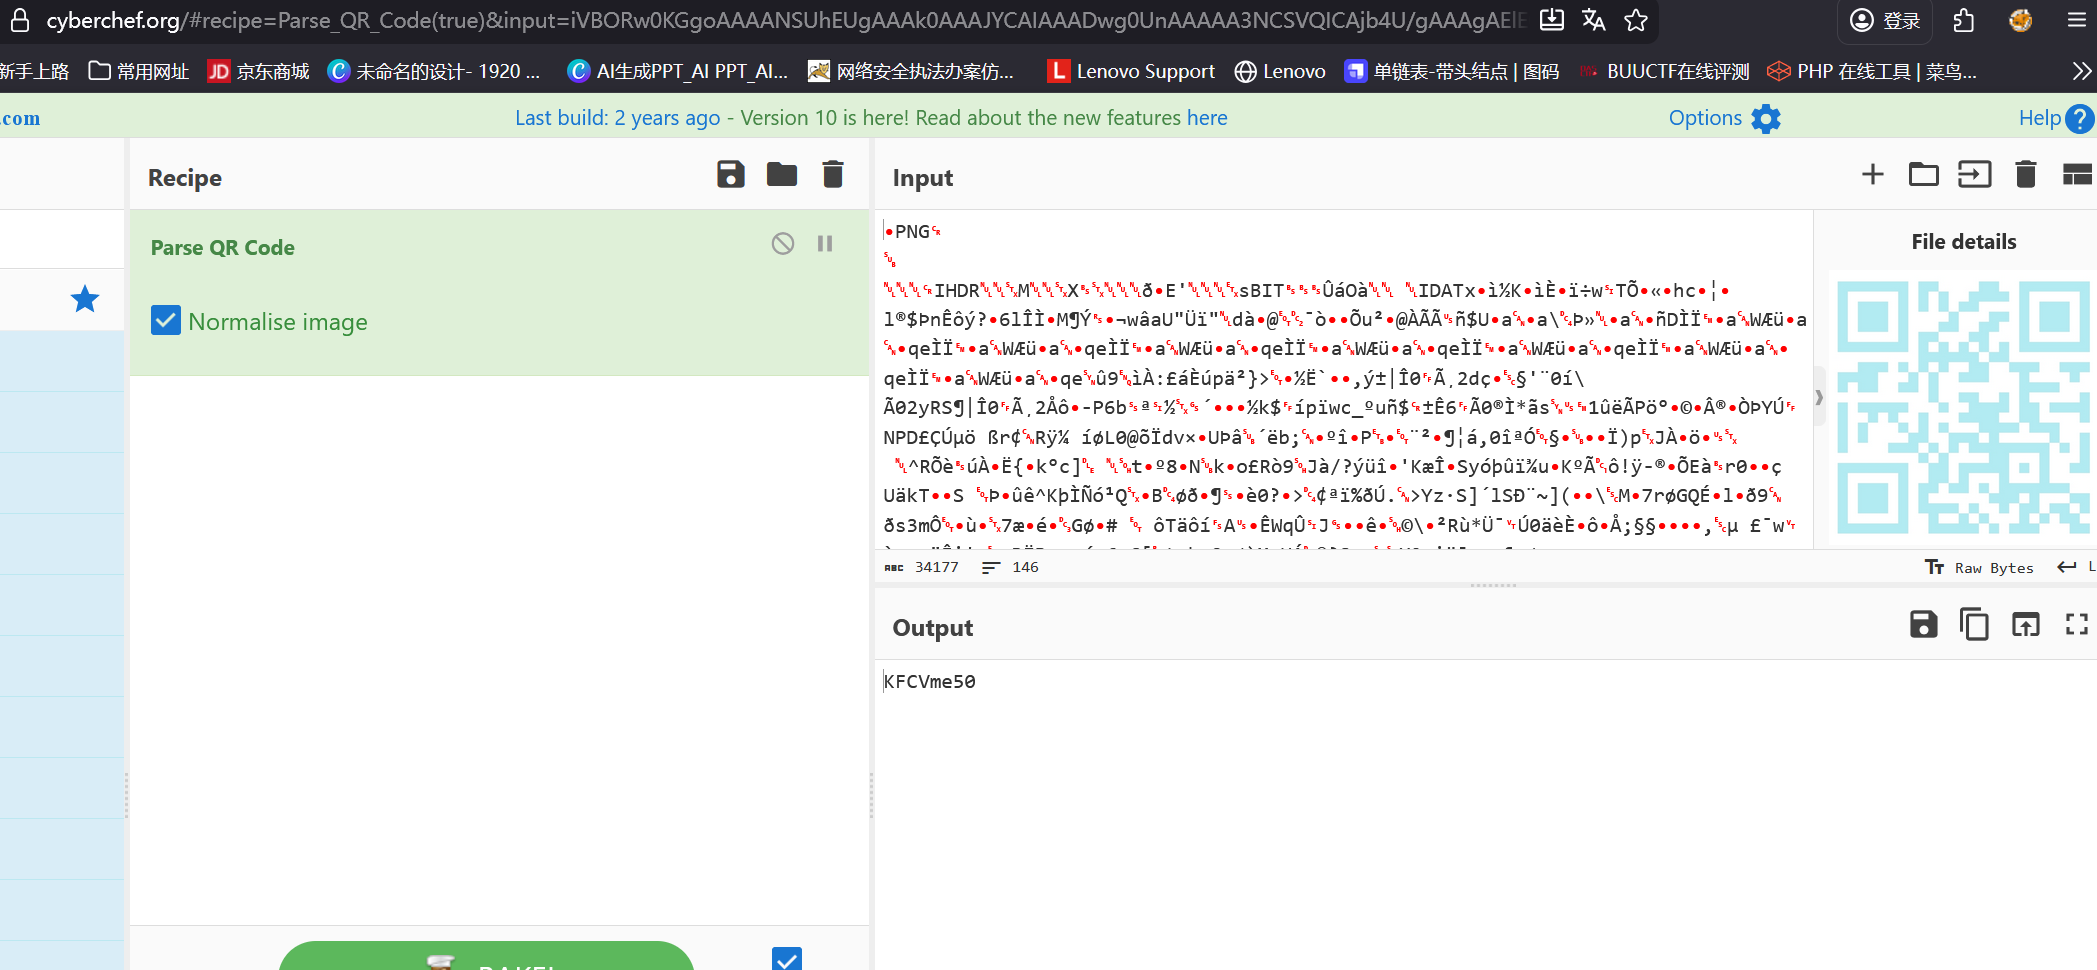Viewport: 2097px width, 970px height.
Task: Open browser reader/install page icon
Action: tap(1552, 20)
